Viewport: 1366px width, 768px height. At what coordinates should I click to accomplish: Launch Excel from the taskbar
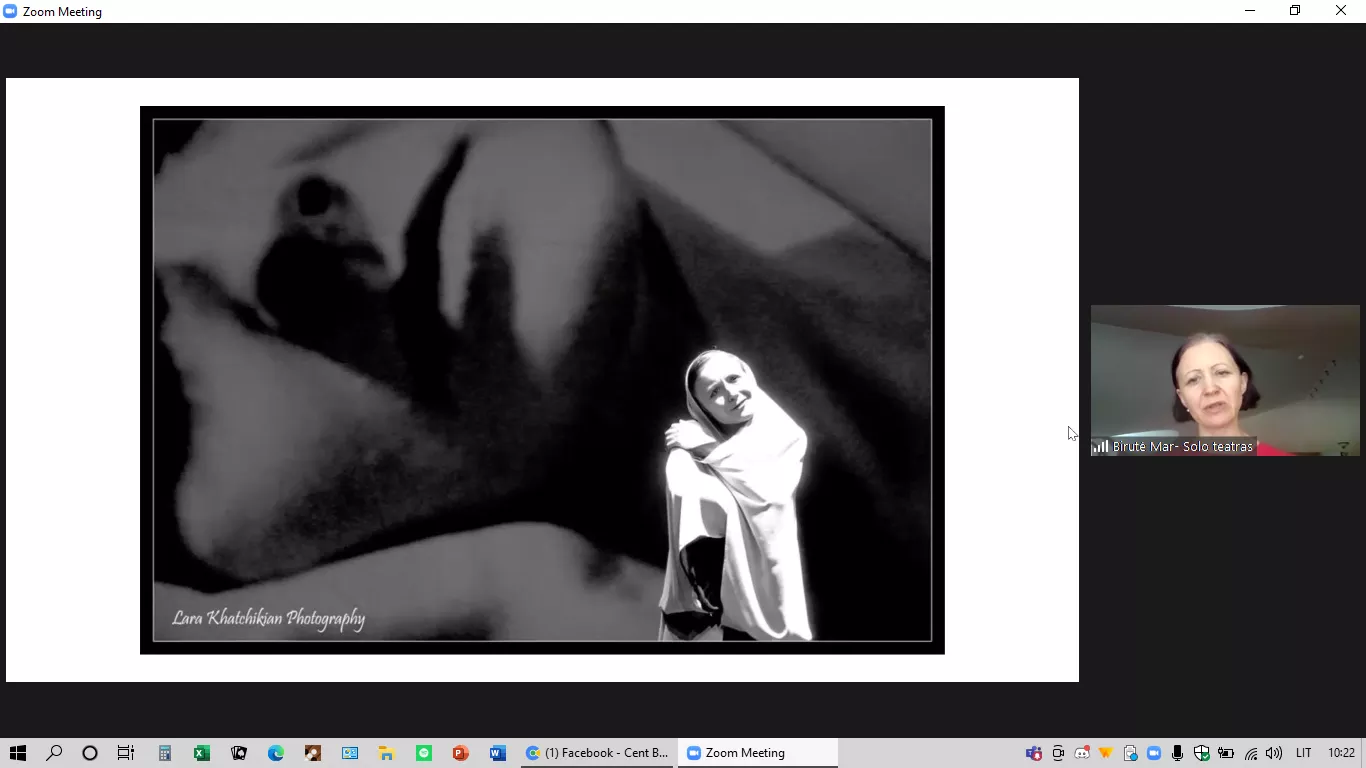pos(202,753)
